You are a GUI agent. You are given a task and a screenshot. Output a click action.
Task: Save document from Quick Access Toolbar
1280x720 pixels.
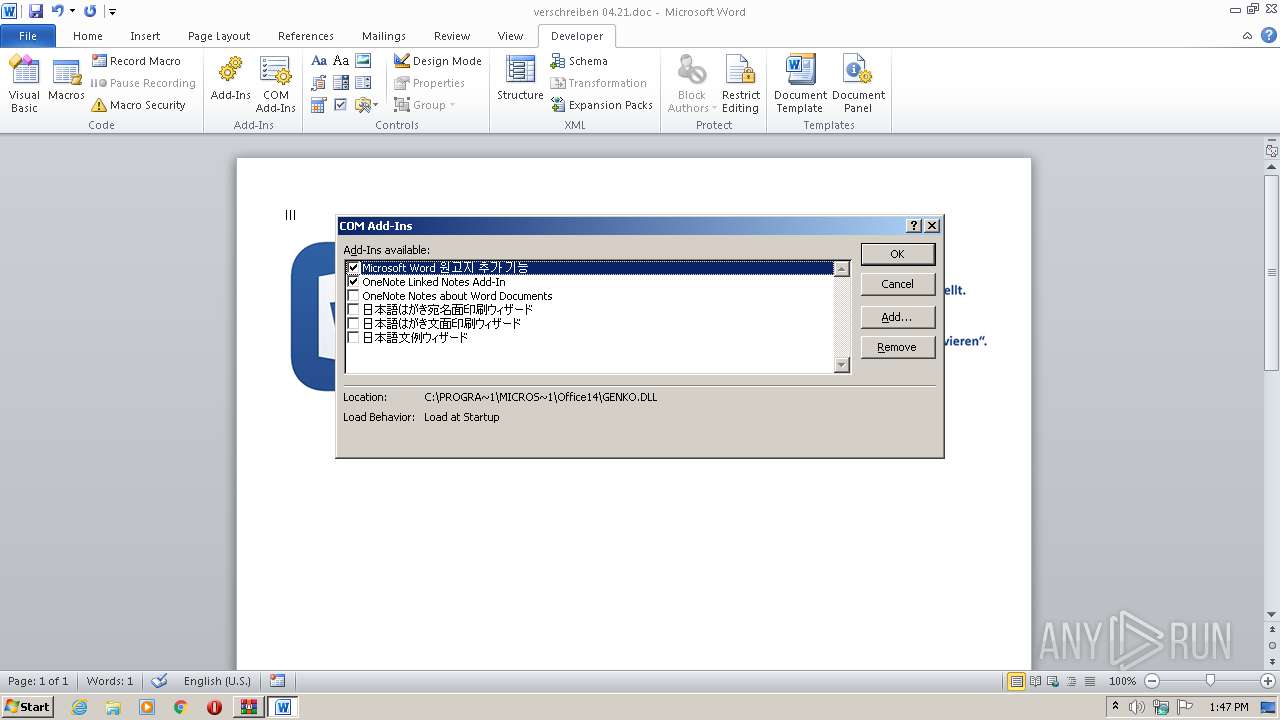click(x=36, y=11)
